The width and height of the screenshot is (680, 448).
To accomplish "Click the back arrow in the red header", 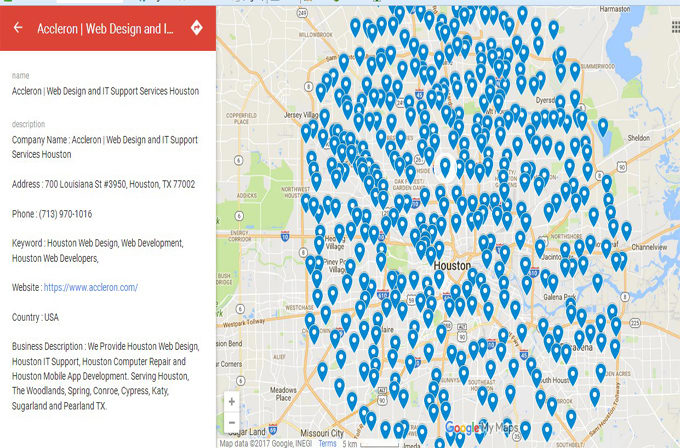I will pos(18,28).
